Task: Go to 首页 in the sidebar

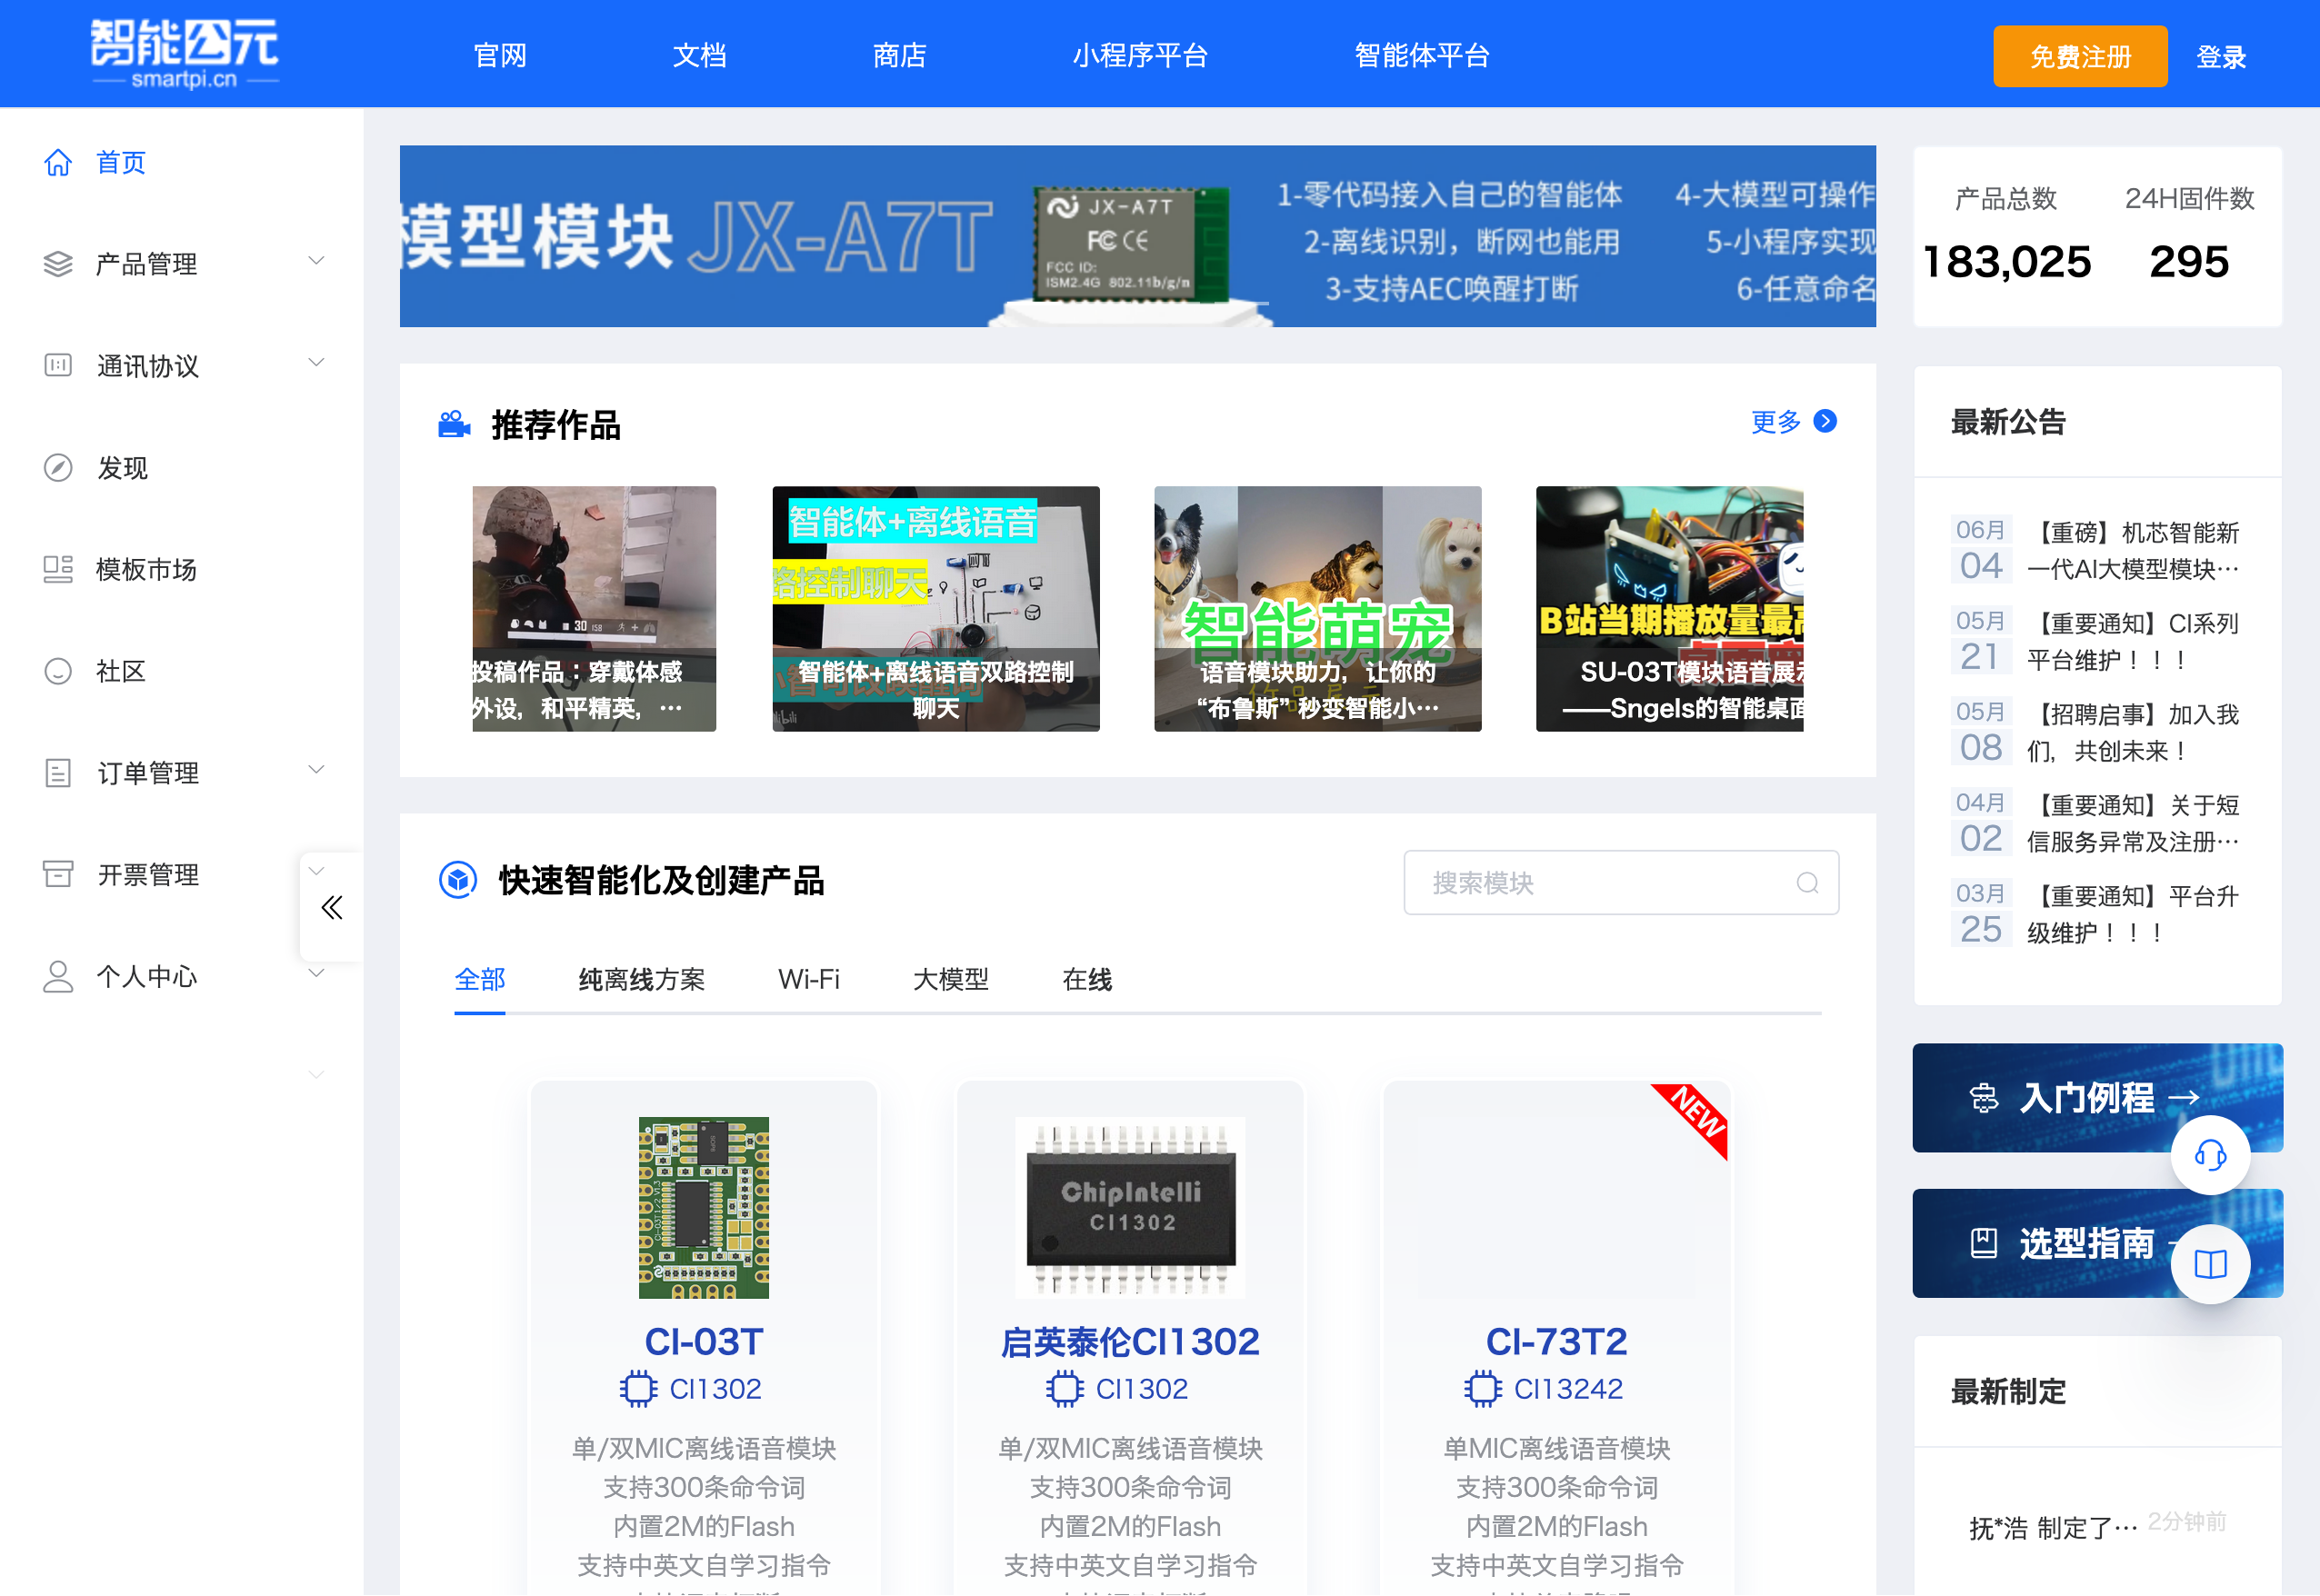Action: click(121, 162)
